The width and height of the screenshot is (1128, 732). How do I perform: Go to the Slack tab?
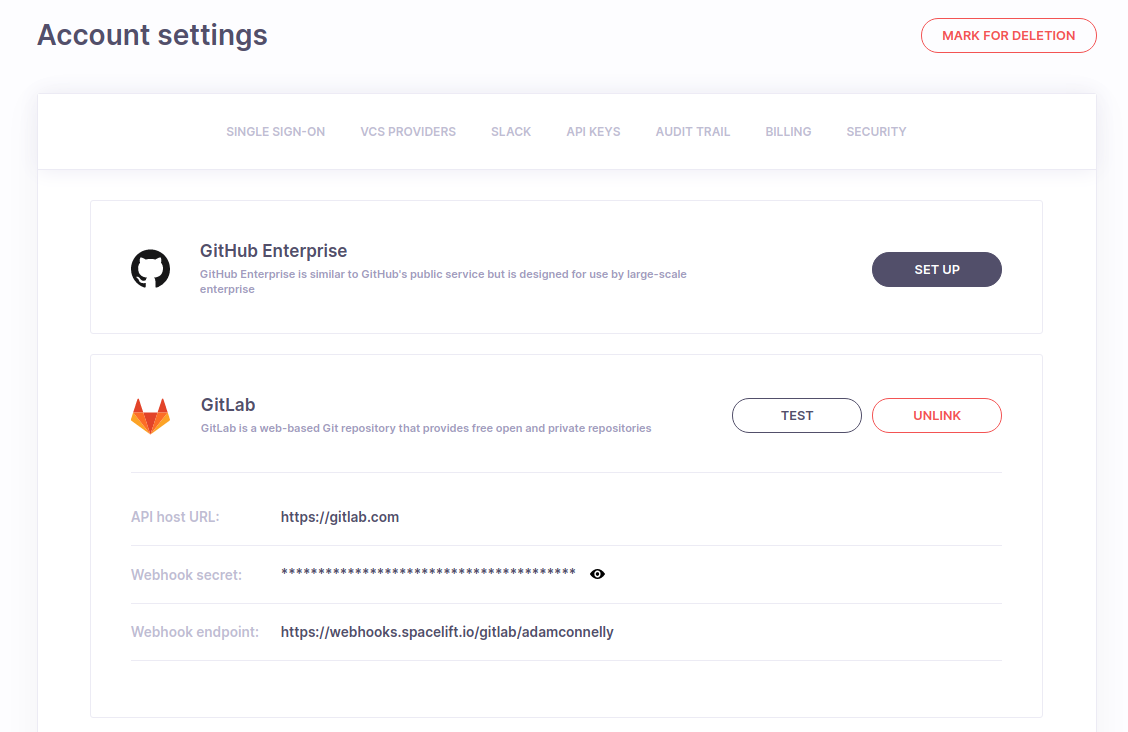[x=511, y=132]
